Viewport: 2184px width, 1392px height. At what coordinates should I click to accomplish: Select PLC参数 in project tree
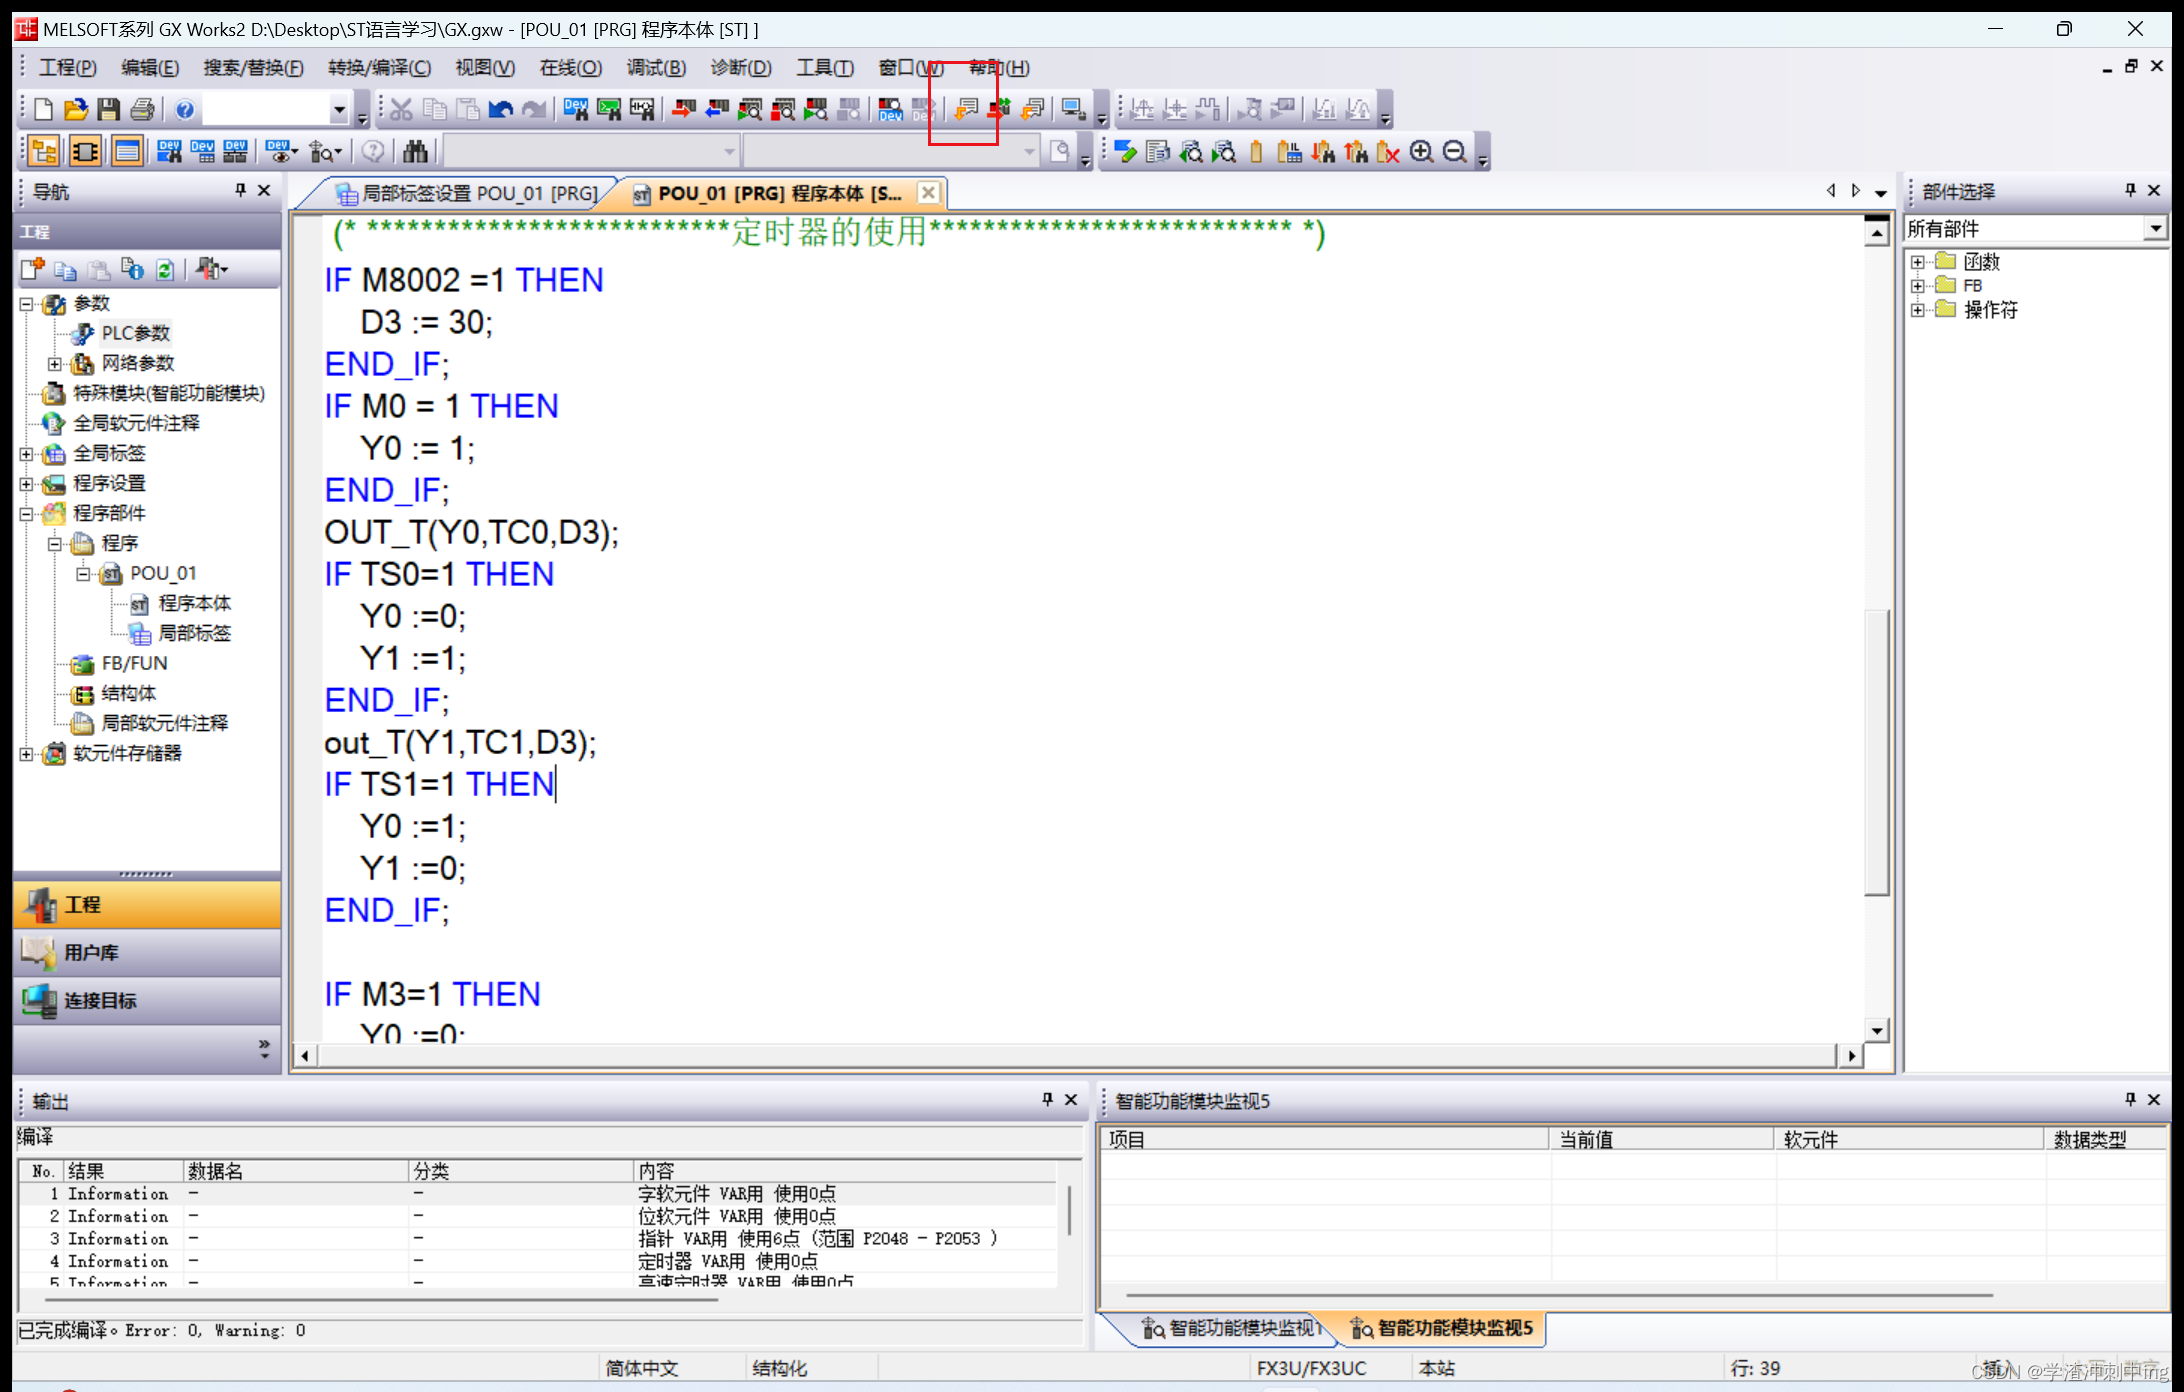tap(135, 333)
